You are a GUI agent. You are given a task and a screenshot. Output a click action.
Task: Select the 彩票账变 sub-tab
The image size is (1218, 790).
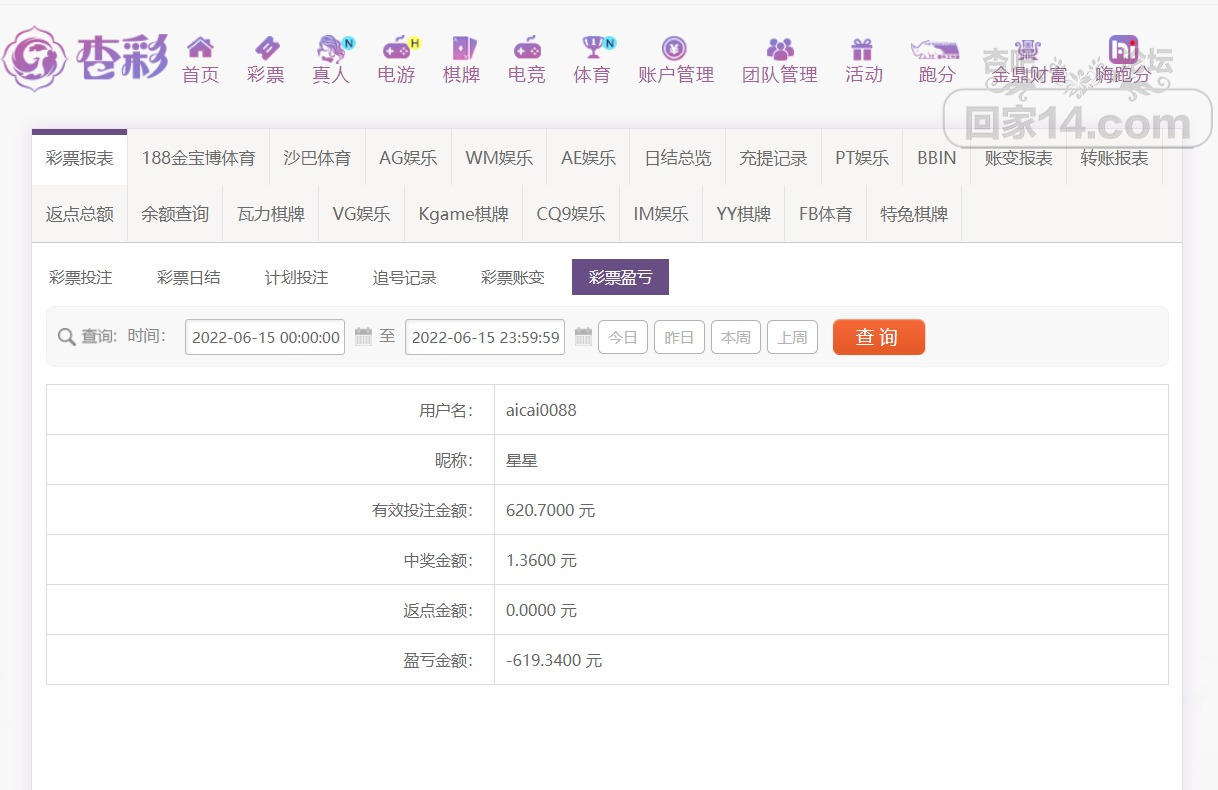[x=512, y=278]
